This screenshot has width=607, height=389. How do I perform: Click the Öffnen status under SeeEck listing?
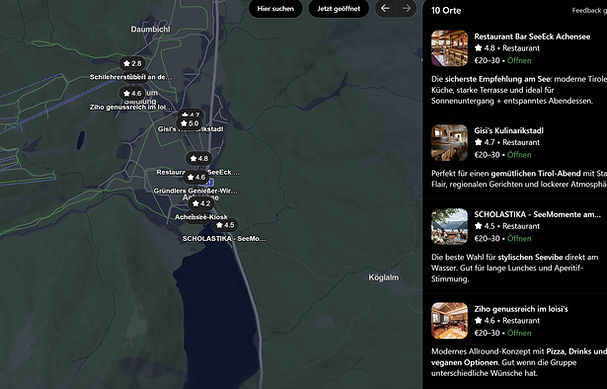point(519,61)
